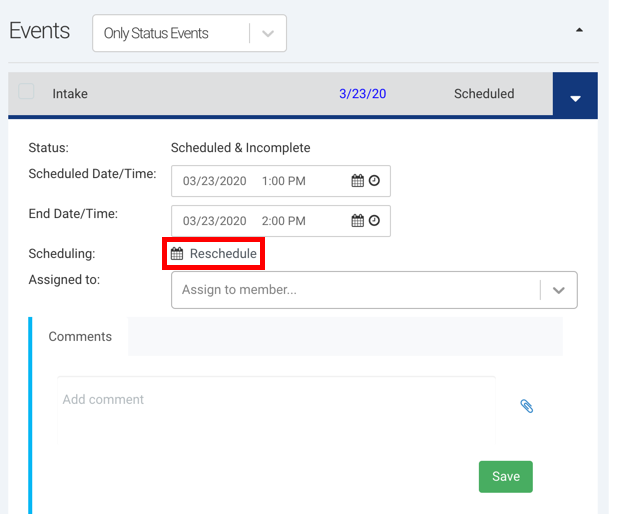Click into the End Date/Time field
The width and height of the screenshot is (618, 514).
coord(260,221)
